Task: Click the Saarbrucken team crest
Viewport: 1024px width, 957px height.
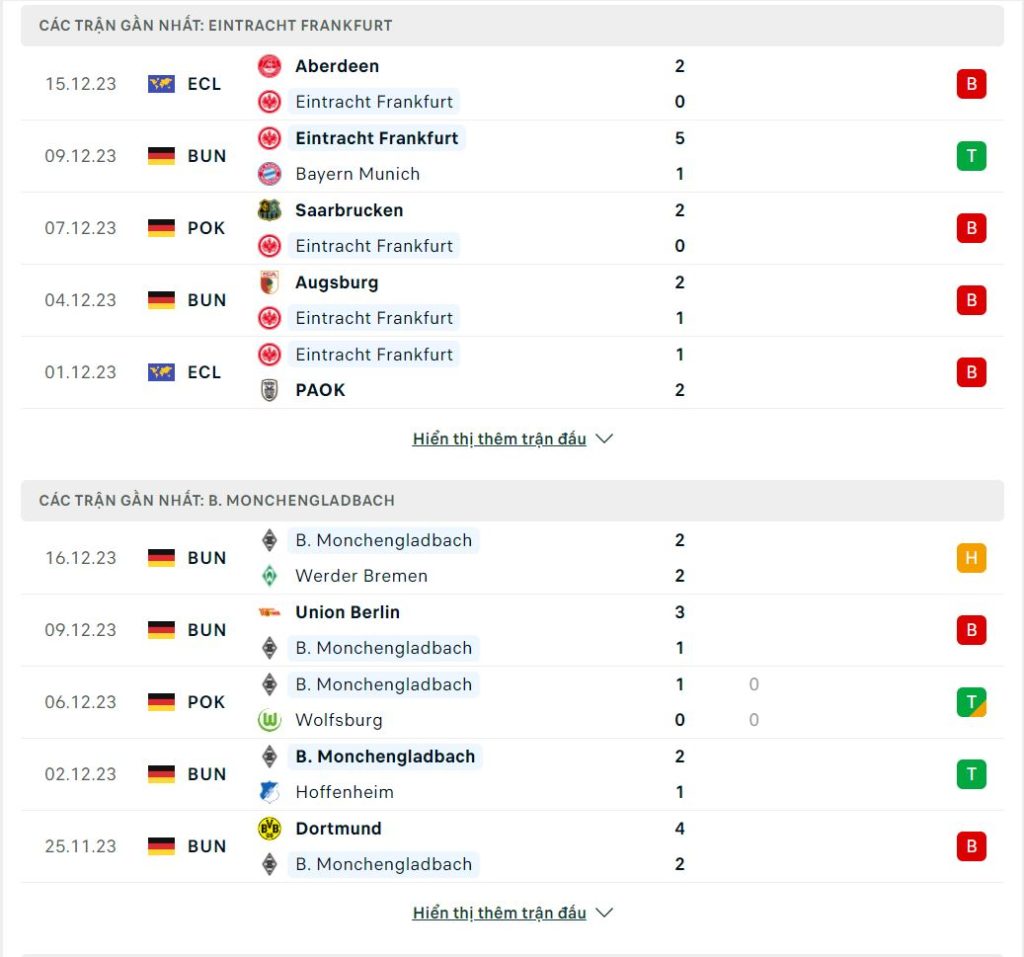Action: point(269,210)
